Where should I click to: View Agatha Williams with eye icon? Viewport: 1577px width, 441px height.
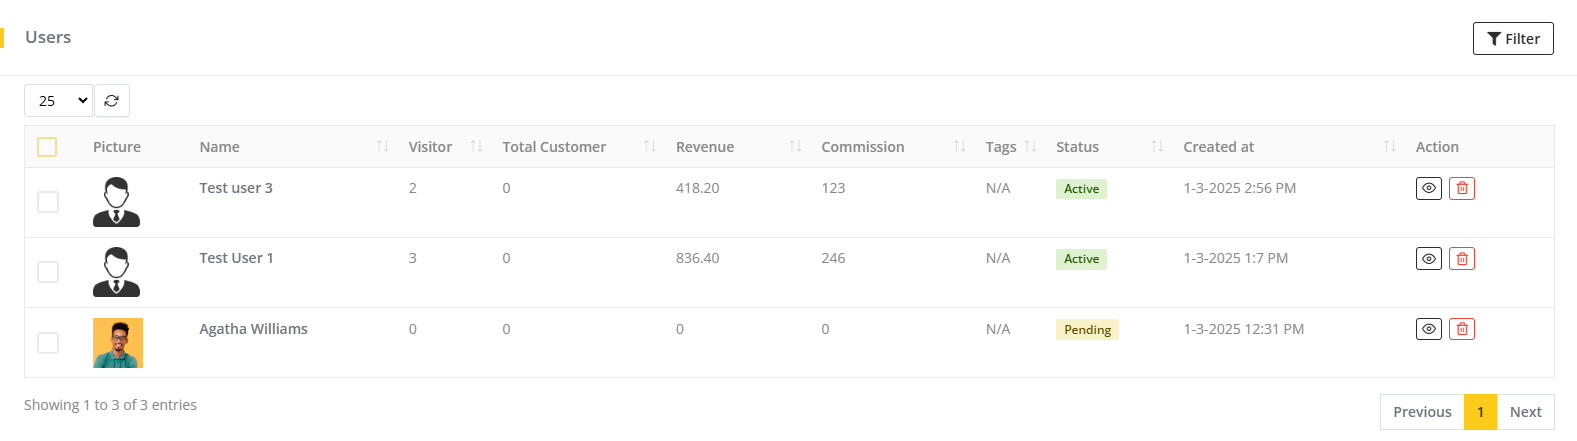tap(1428, 329)
